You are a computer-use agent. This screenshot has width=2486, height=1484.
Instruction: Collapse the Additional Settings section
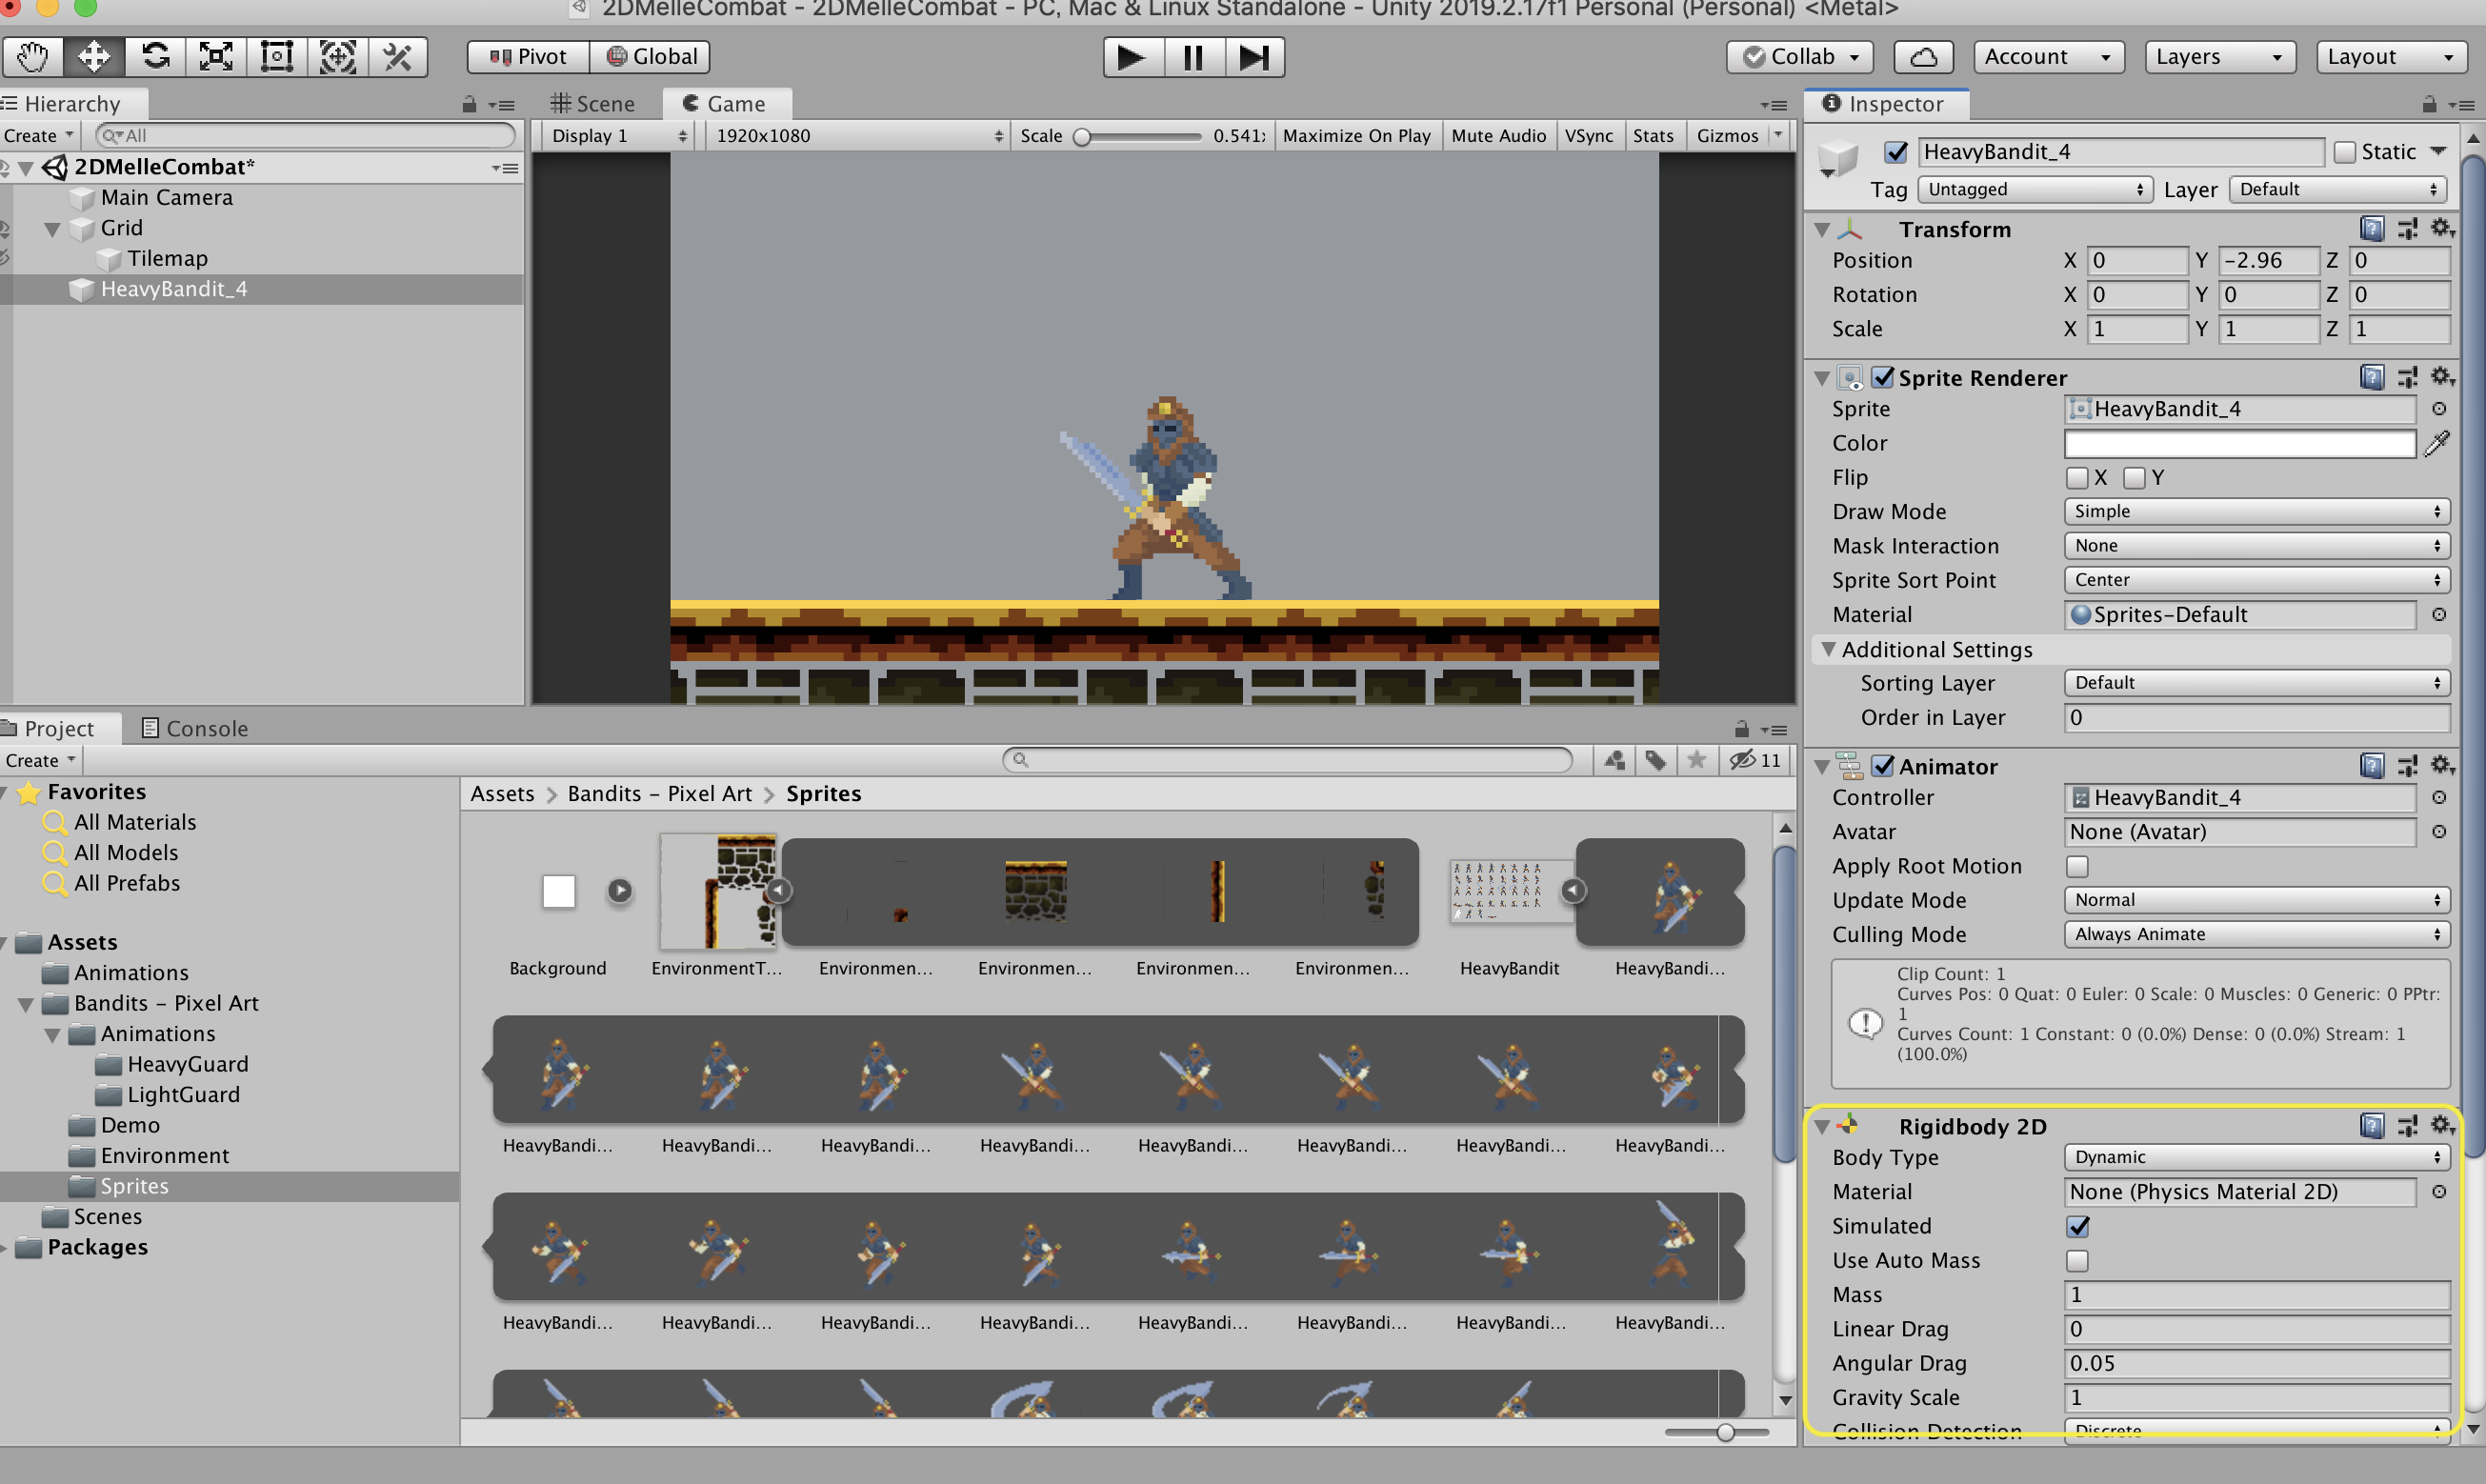click(x=1829, y=649)
